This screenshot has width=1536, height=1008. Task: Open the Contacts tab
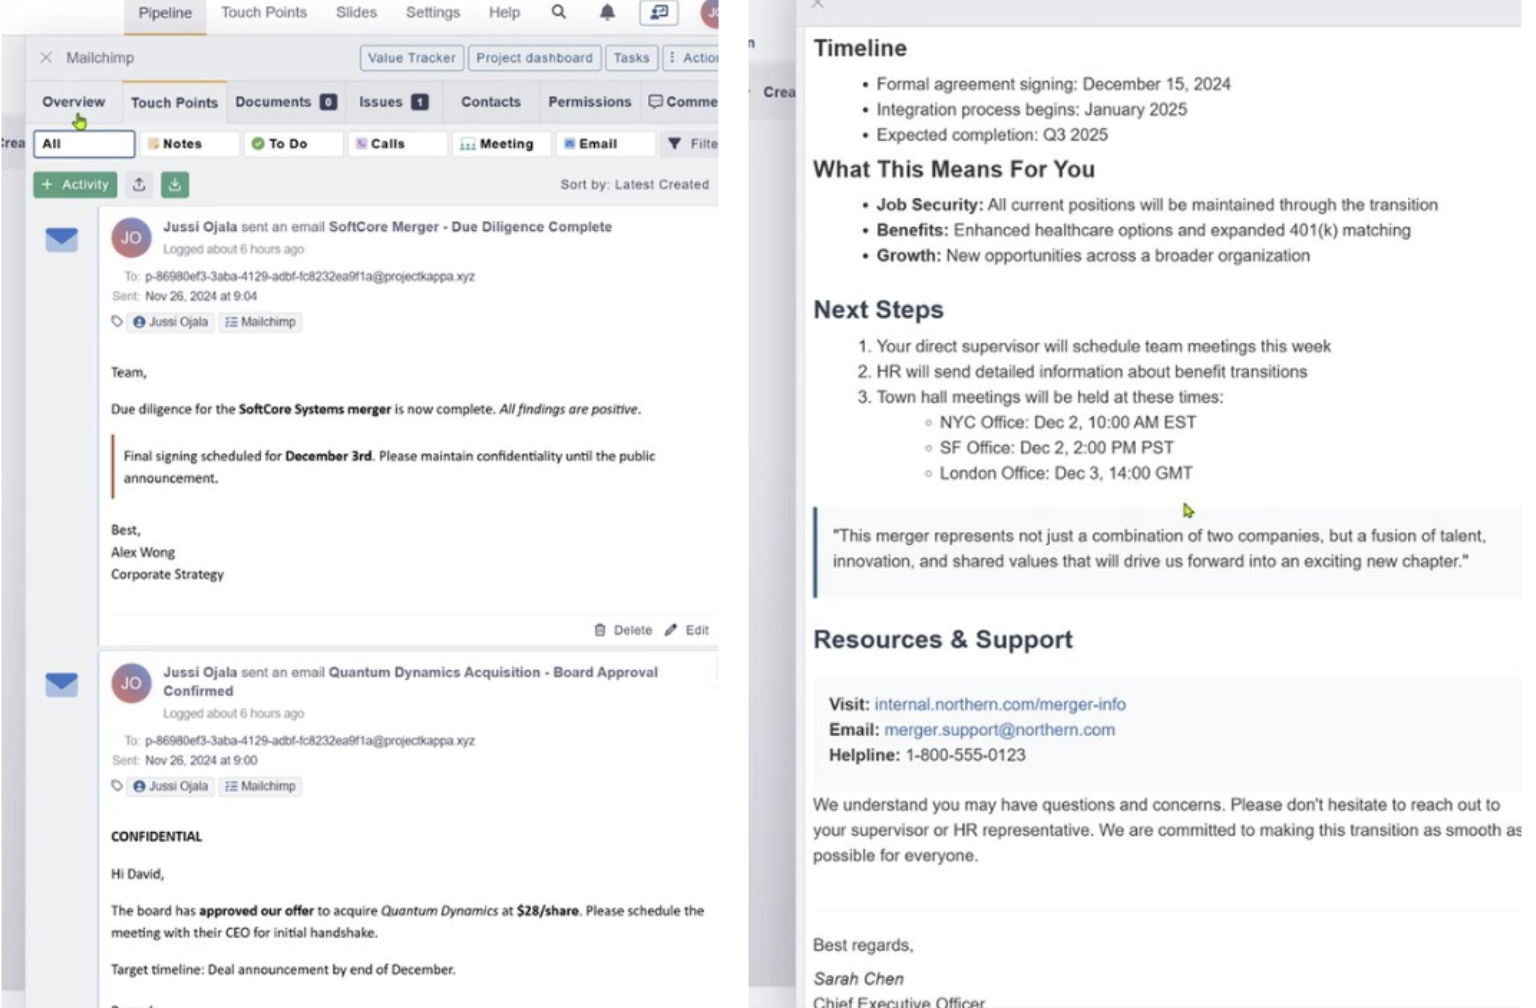(491, 102)
